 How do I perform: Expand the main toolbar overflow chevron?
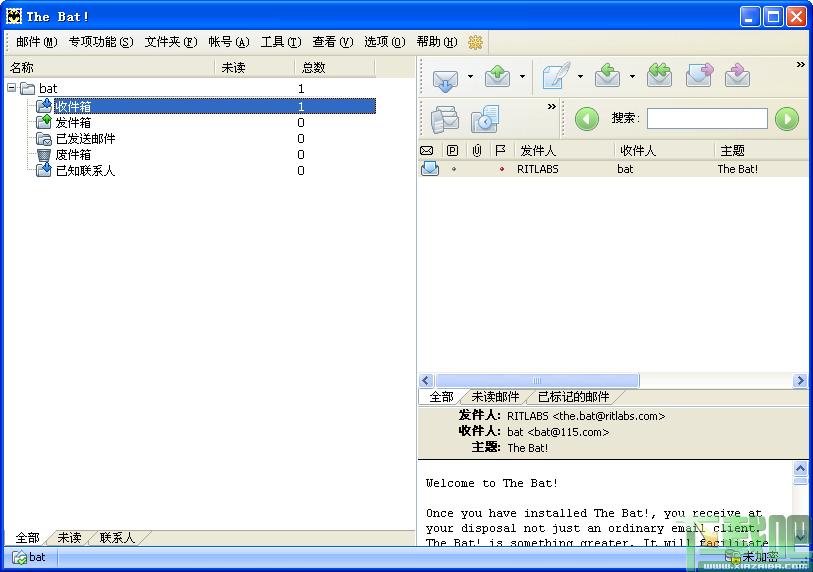tap(801, 65)
